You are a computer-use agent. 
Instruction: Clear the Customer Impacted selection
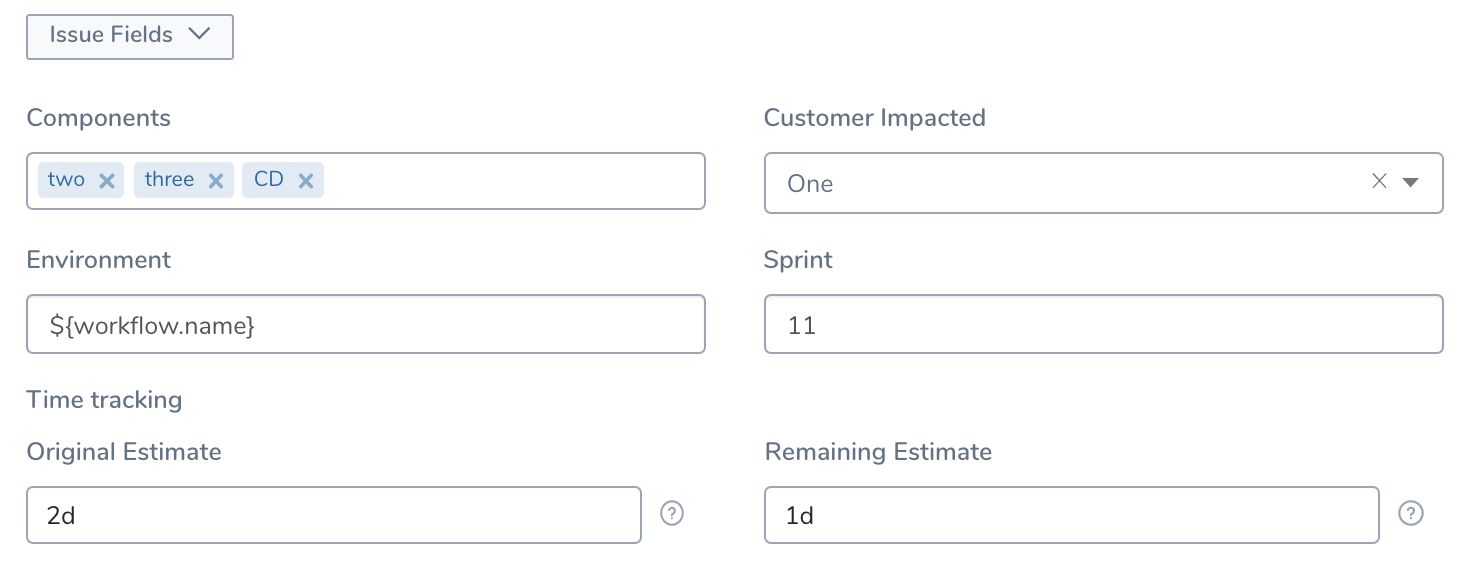coord(1379,182)
